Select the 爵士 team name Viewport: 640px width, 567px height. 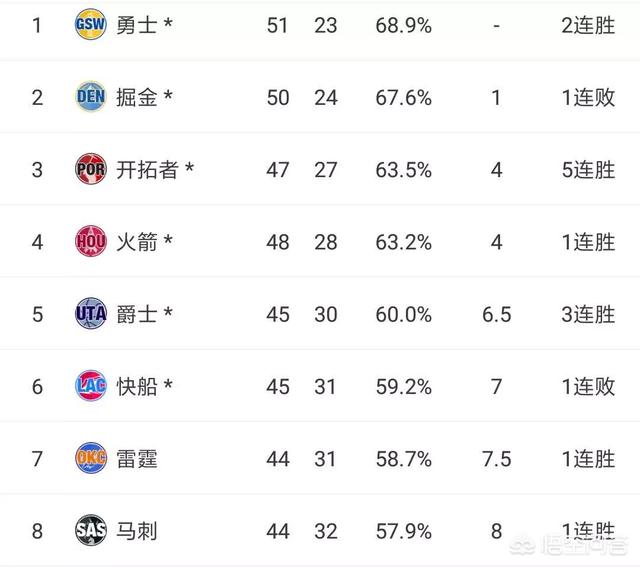click(x=137, y=314)
